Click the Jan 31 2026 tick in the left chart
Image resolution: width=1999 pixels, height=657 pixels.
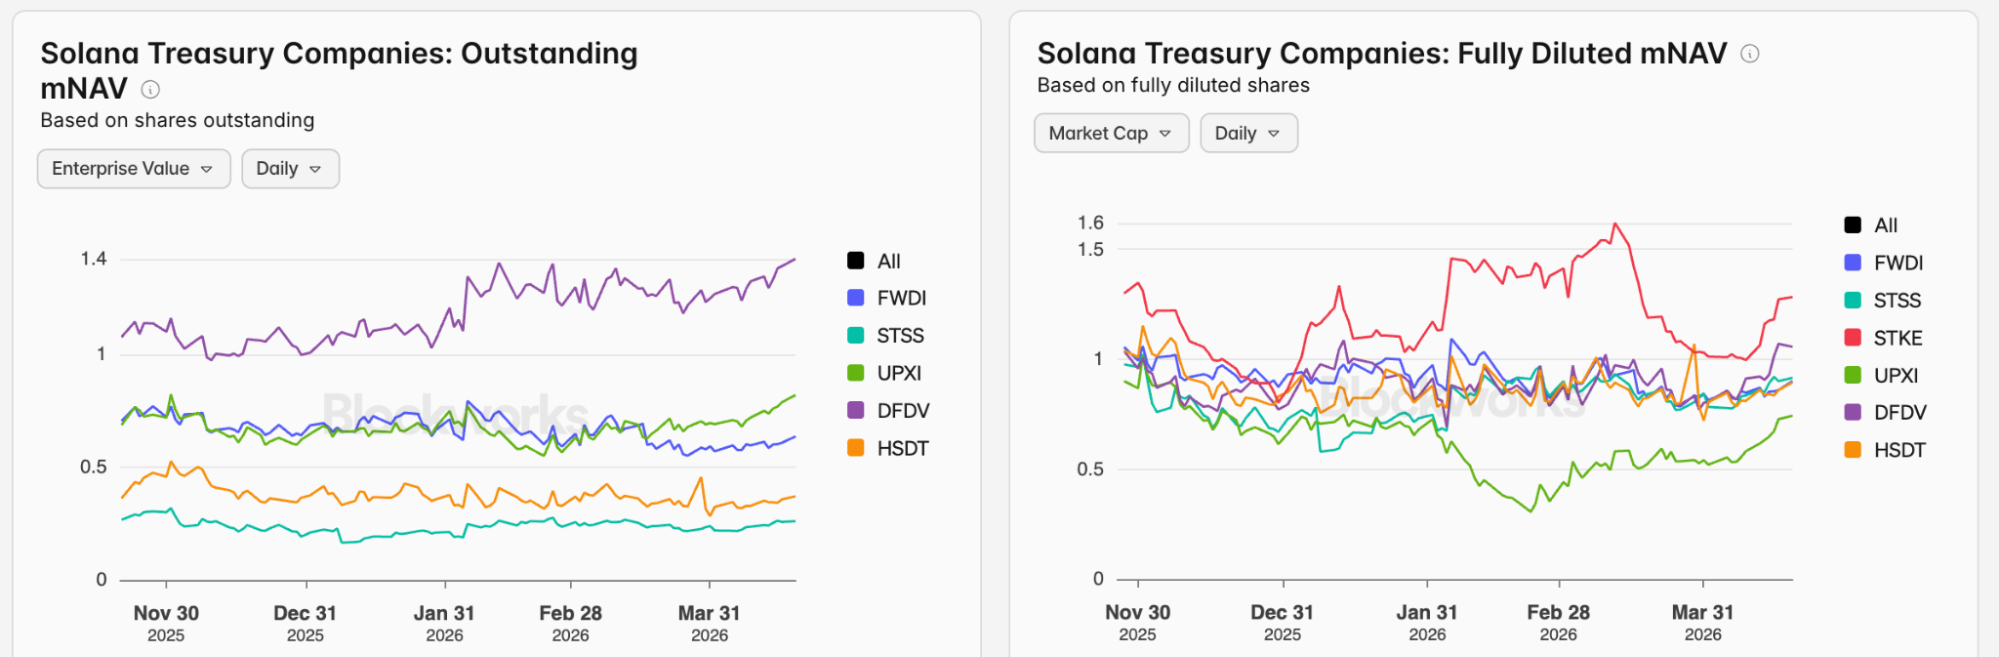click(444, 623)
